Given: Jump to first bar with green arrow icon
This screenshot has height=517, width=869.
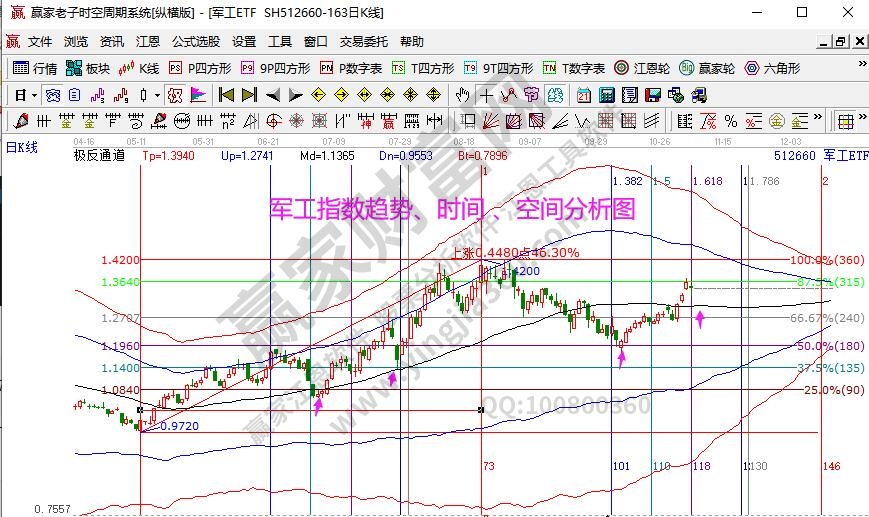Looking at the screenshot, I should [226, 95].
